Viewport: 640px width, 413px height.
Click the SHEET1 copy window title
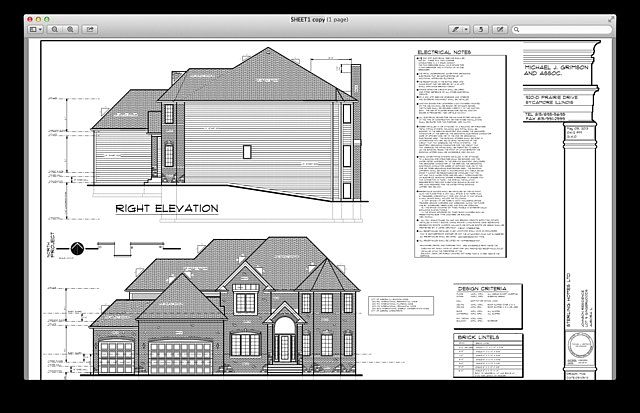click(319, 19)
